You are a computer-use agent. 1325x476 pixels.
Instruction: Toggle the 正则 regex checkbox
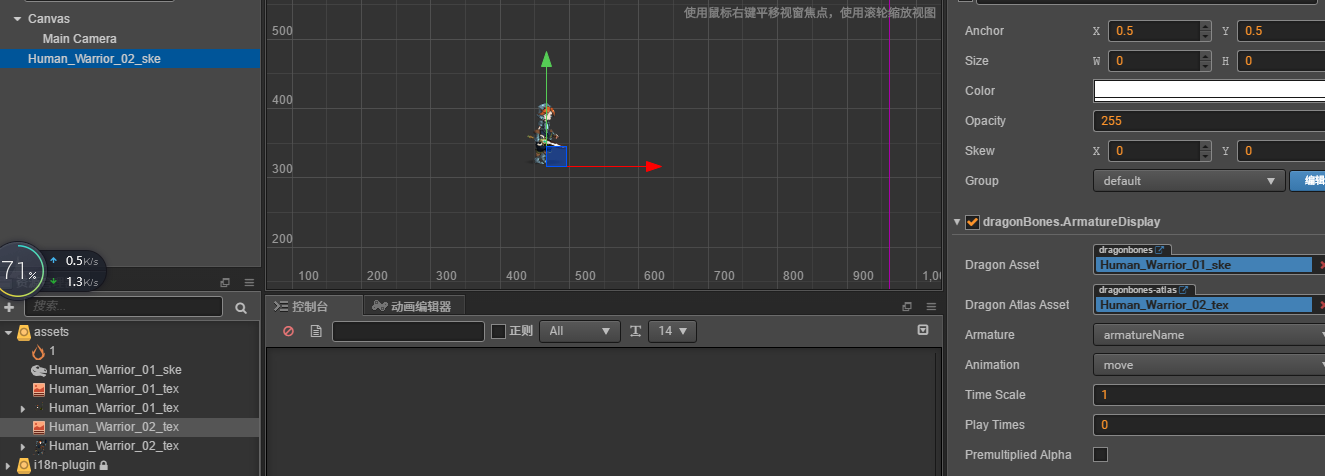pos(499,331)
